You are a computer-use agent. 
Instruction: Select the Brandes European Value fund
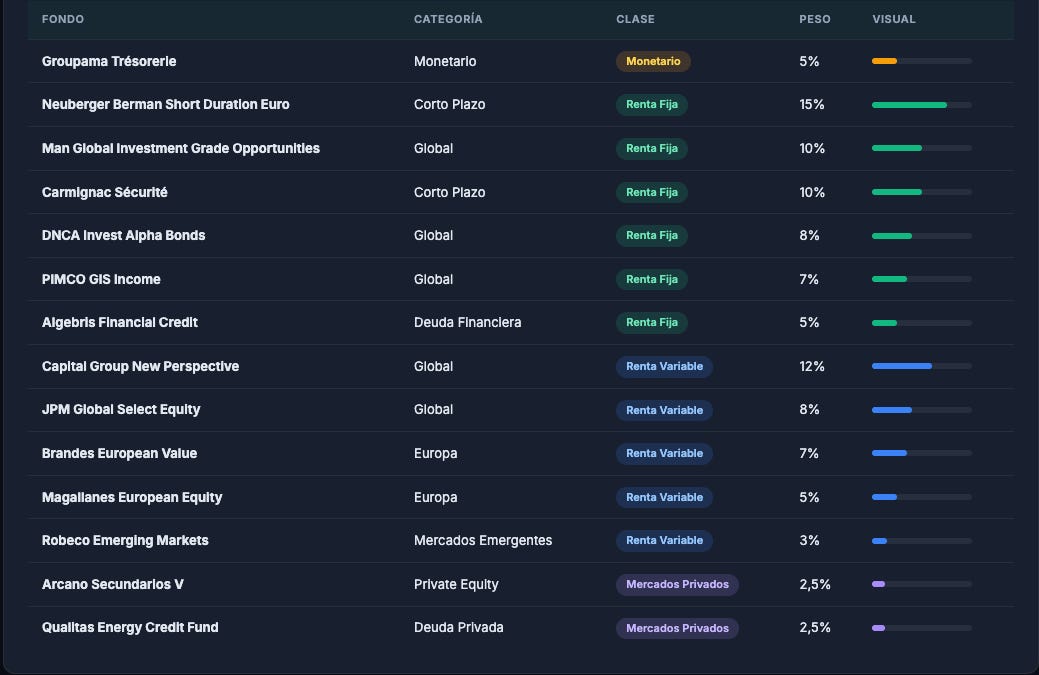coord(119,453)
